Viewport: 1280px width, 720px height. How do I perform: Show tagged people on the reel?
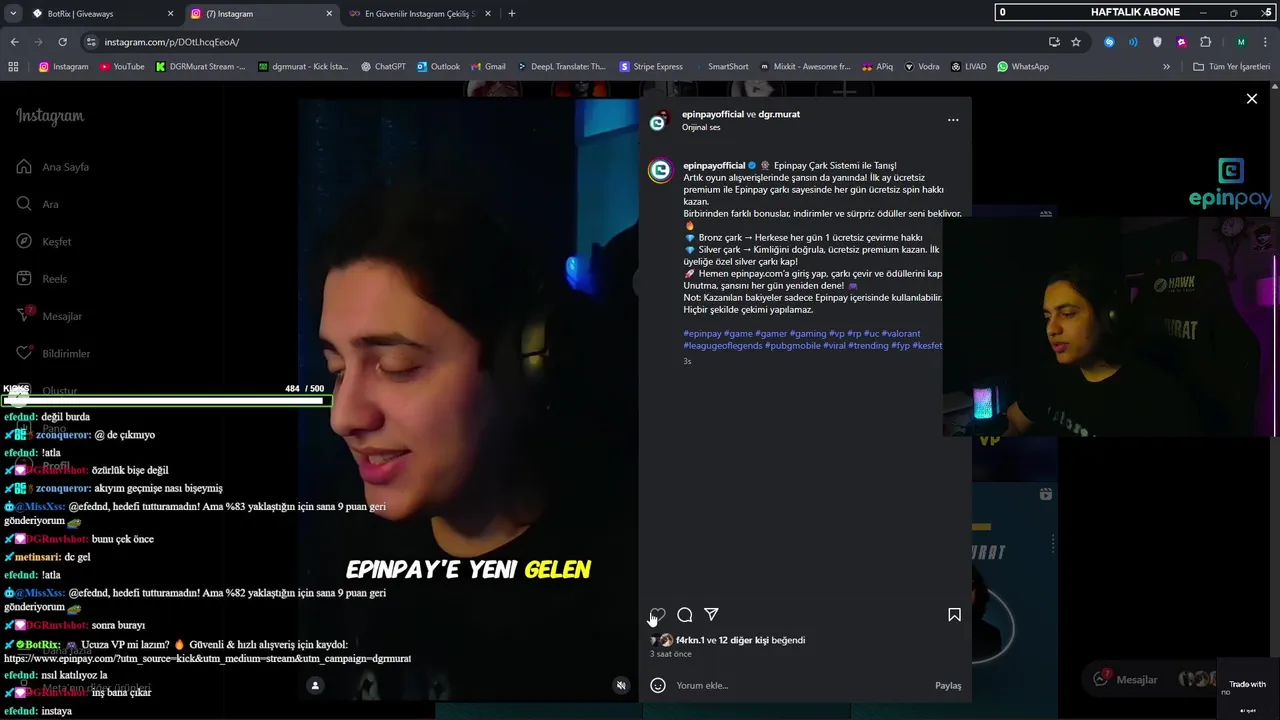pos(315,685)
